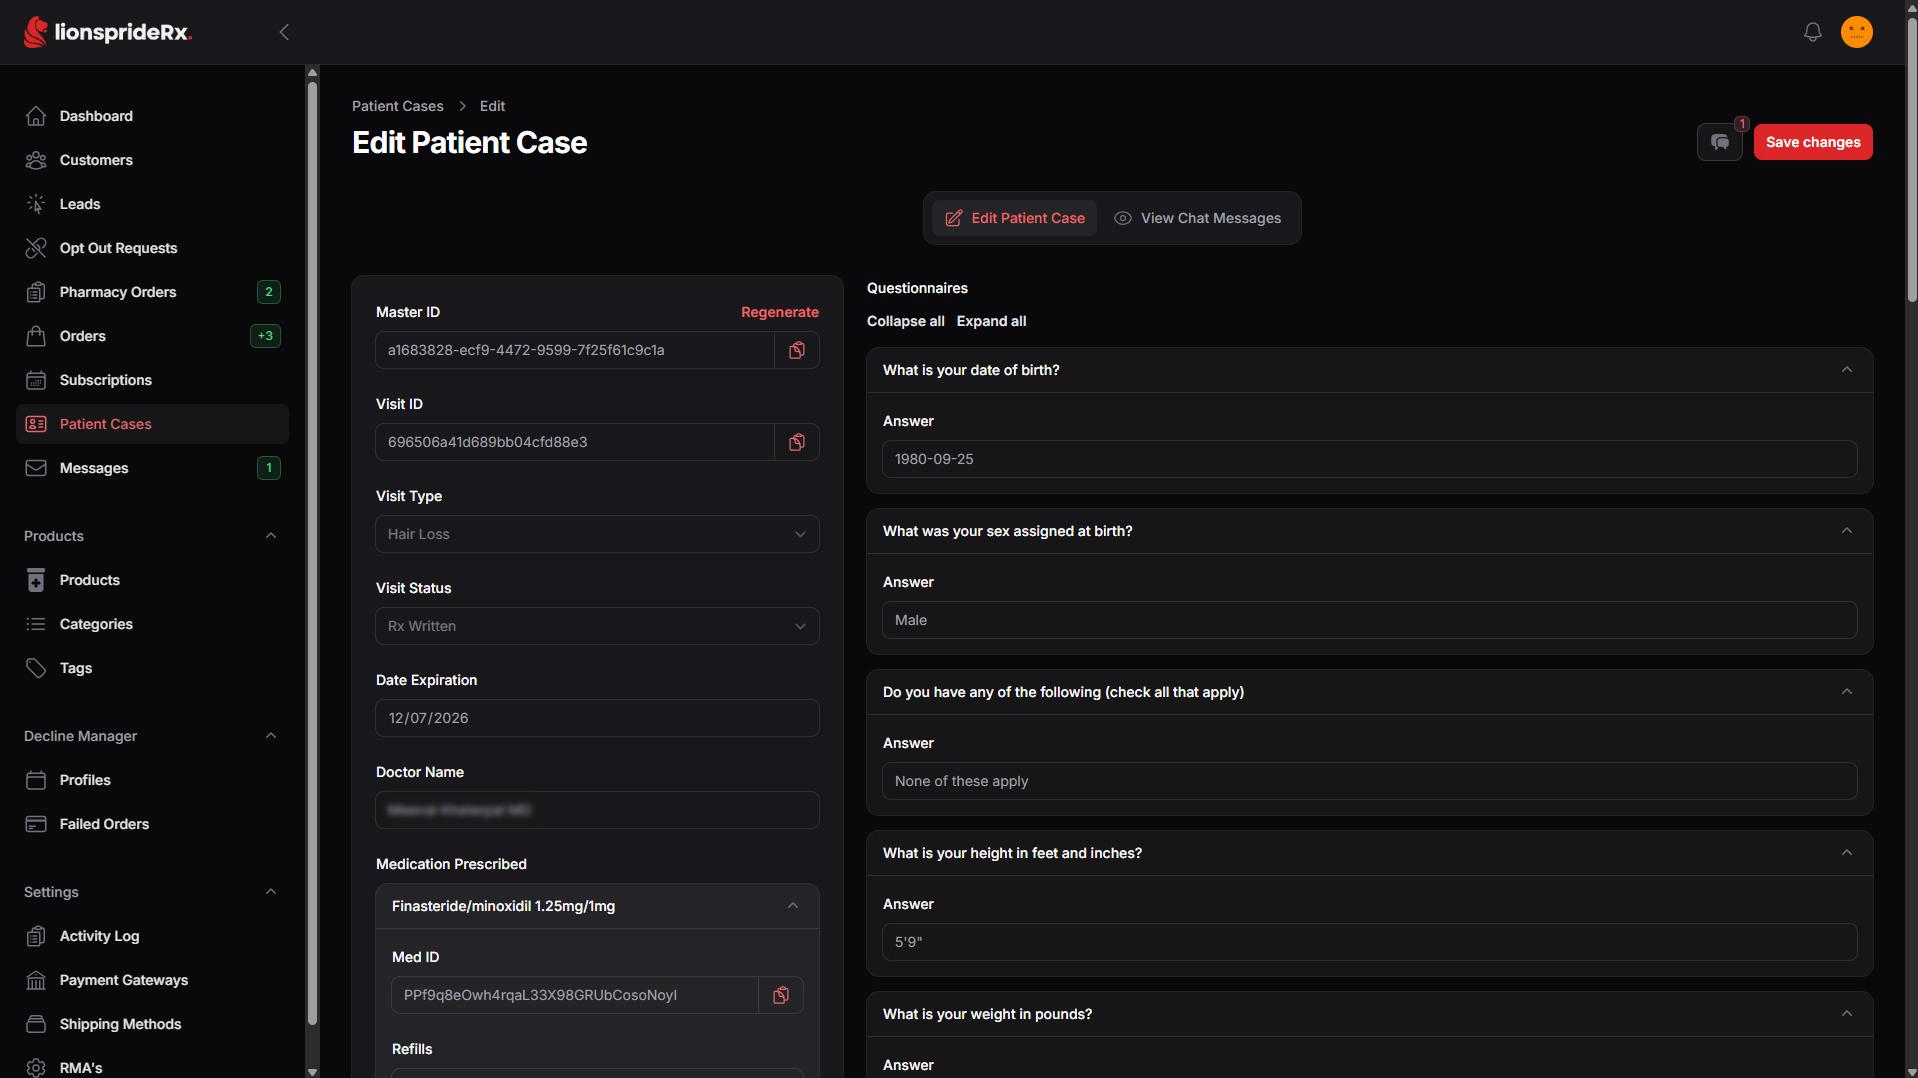
Task: Collapse the sidebar with the back arrow
Action: point(284,32)
